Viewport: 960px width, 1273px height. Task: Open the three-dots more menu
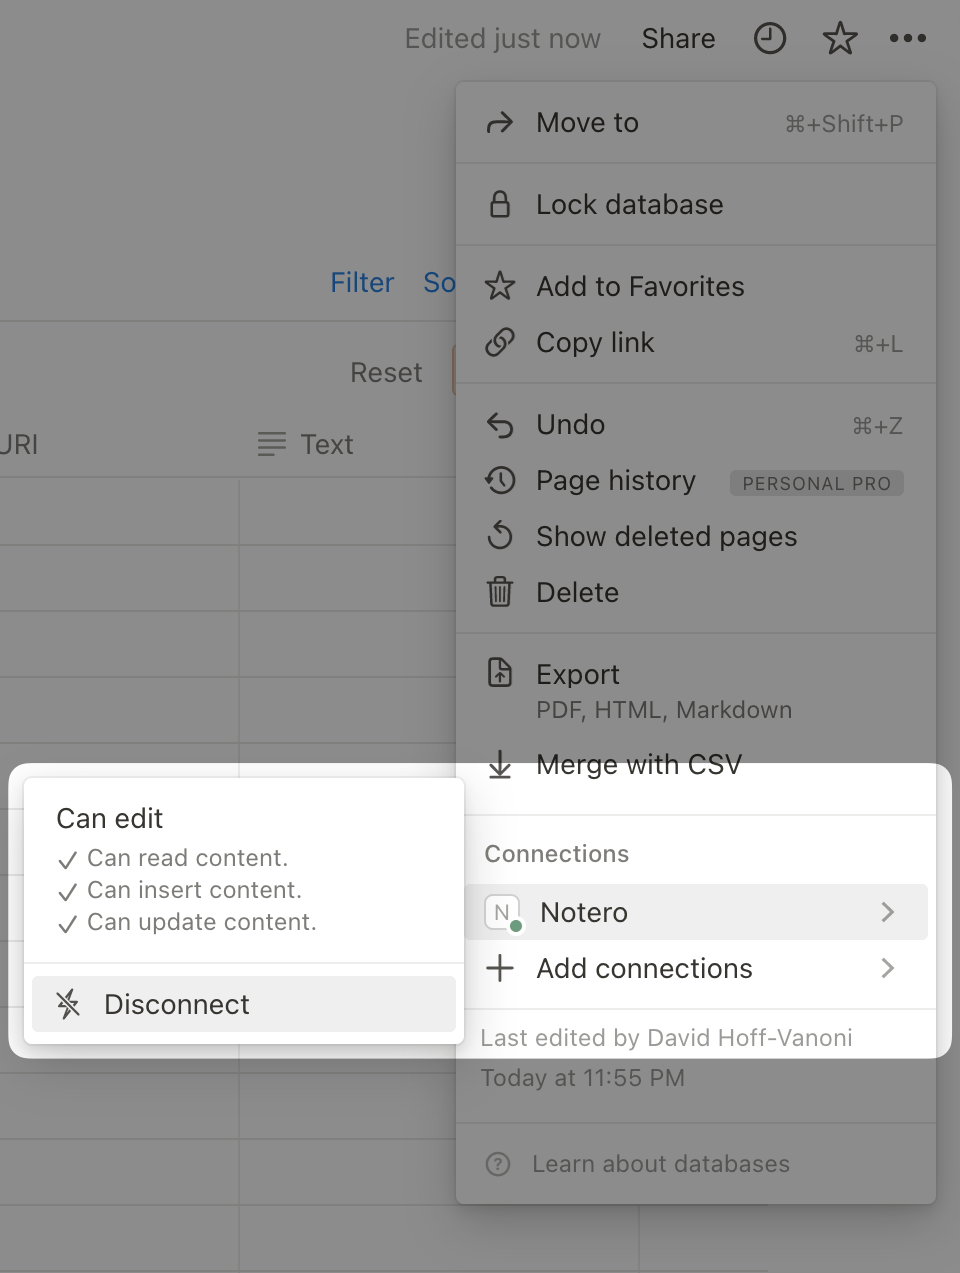[x=907, y=39]
